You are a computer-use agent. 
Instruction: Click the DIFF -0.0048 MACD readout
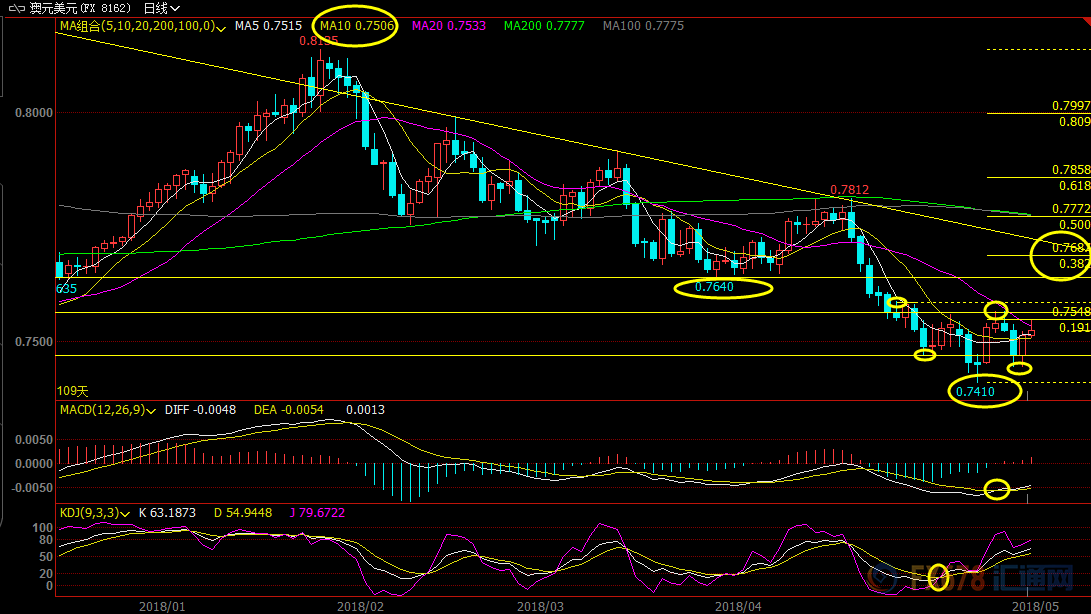pyautogui.click(x=202, y=410)
